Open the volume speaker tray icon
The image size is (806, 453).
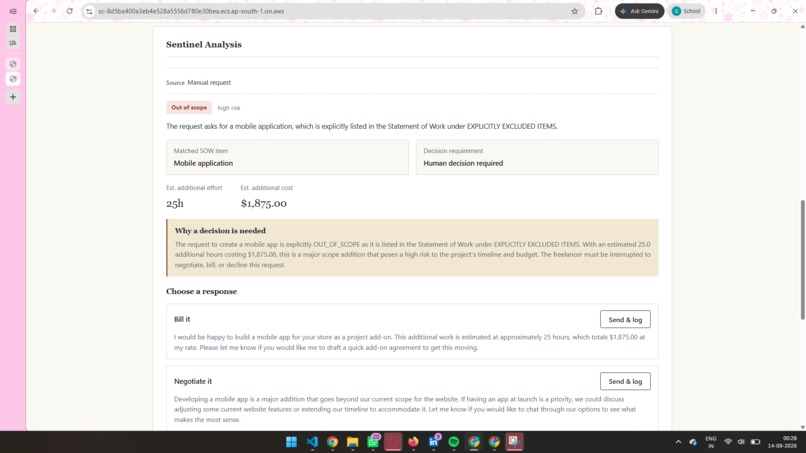pos(741,442)
